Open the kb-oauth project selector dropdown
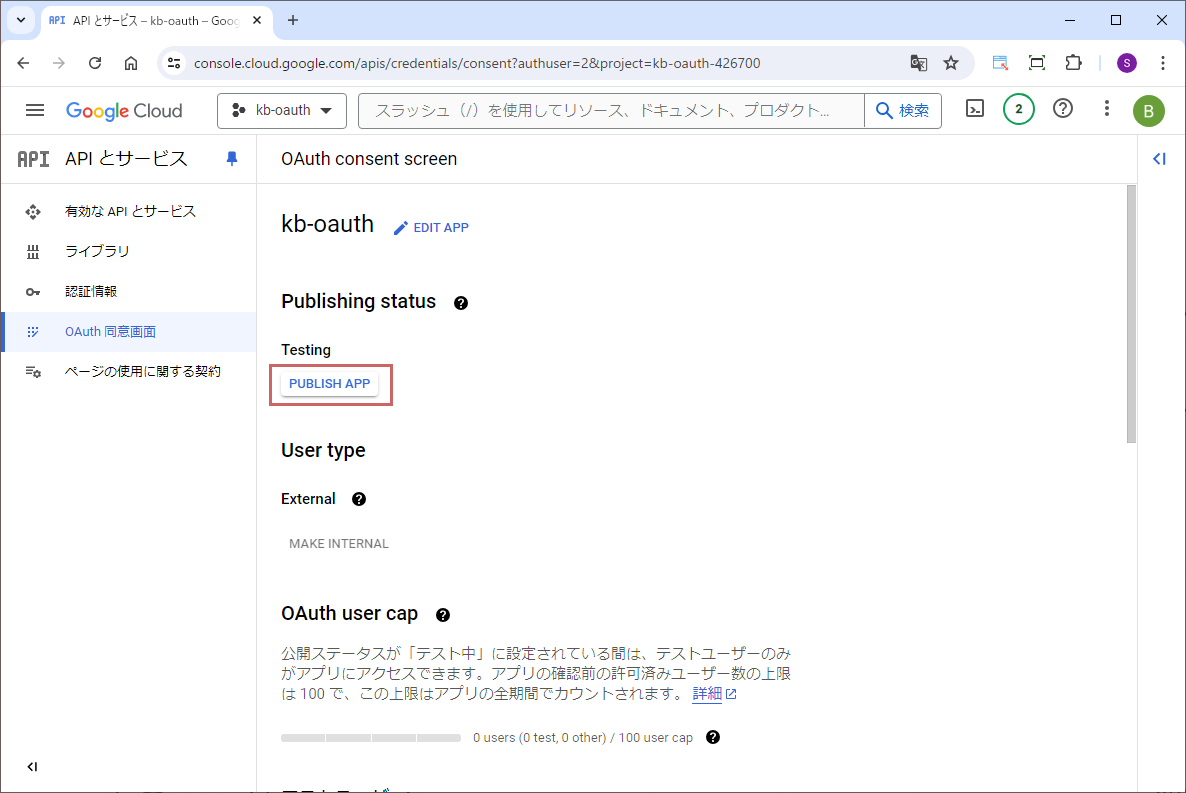This screenshot has width=1186, height=793. click(x=282, y=111)
